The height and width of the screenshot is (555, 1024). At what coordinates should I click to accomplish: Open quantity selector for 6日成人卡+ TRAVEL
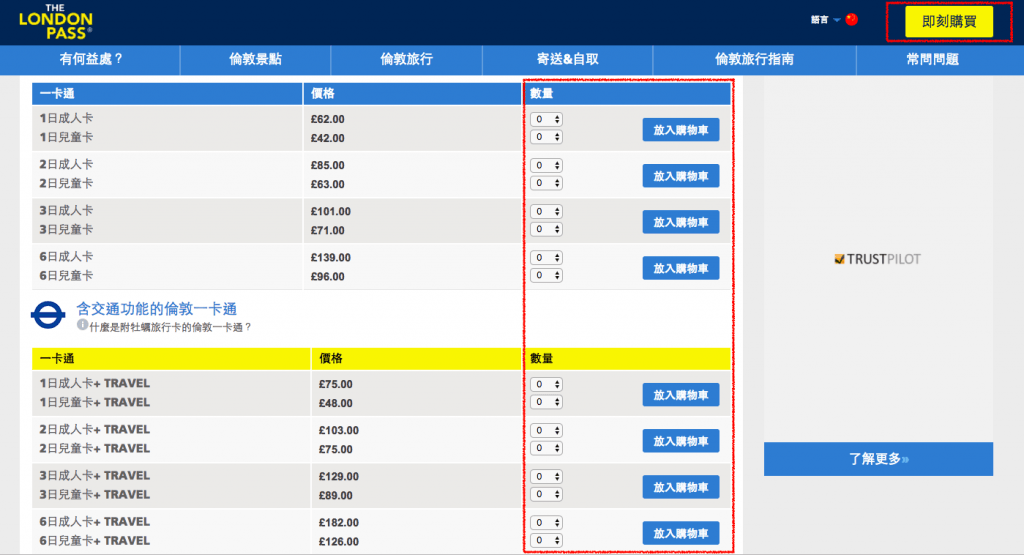pyautogui.click(x=546, y=523)
